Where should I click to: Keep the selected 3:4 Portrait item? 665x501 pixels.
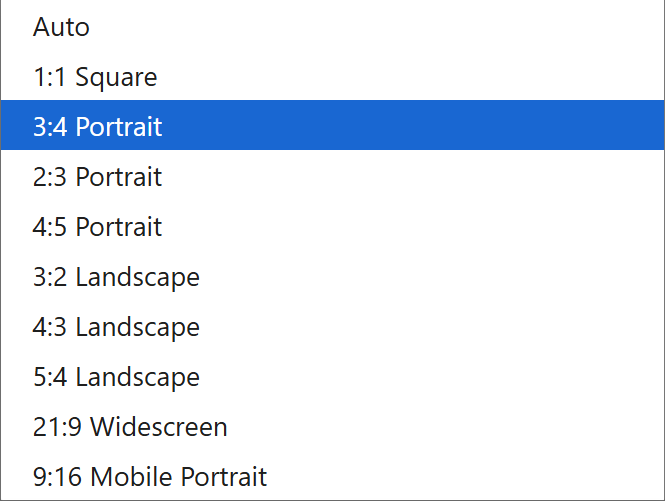click(x=332, y=125)
